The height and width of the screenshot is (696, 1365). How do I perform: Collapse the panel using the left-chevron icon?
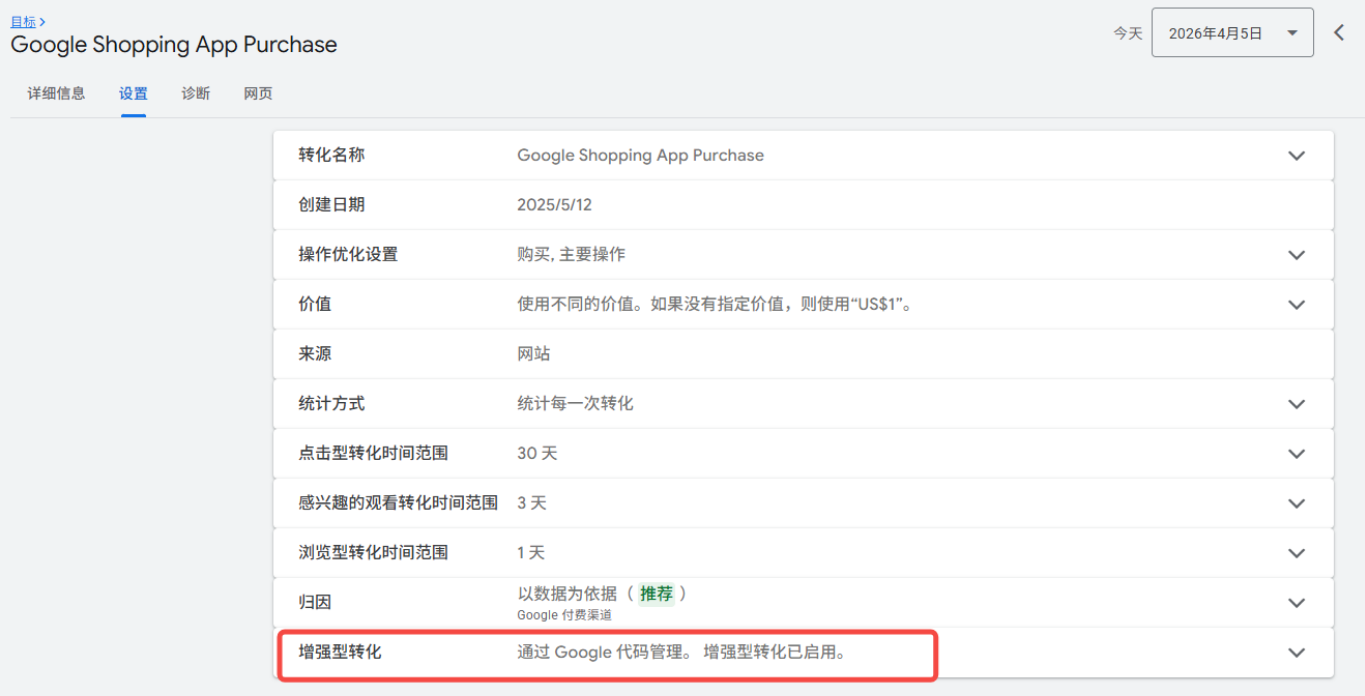[x=1339, y=31]
